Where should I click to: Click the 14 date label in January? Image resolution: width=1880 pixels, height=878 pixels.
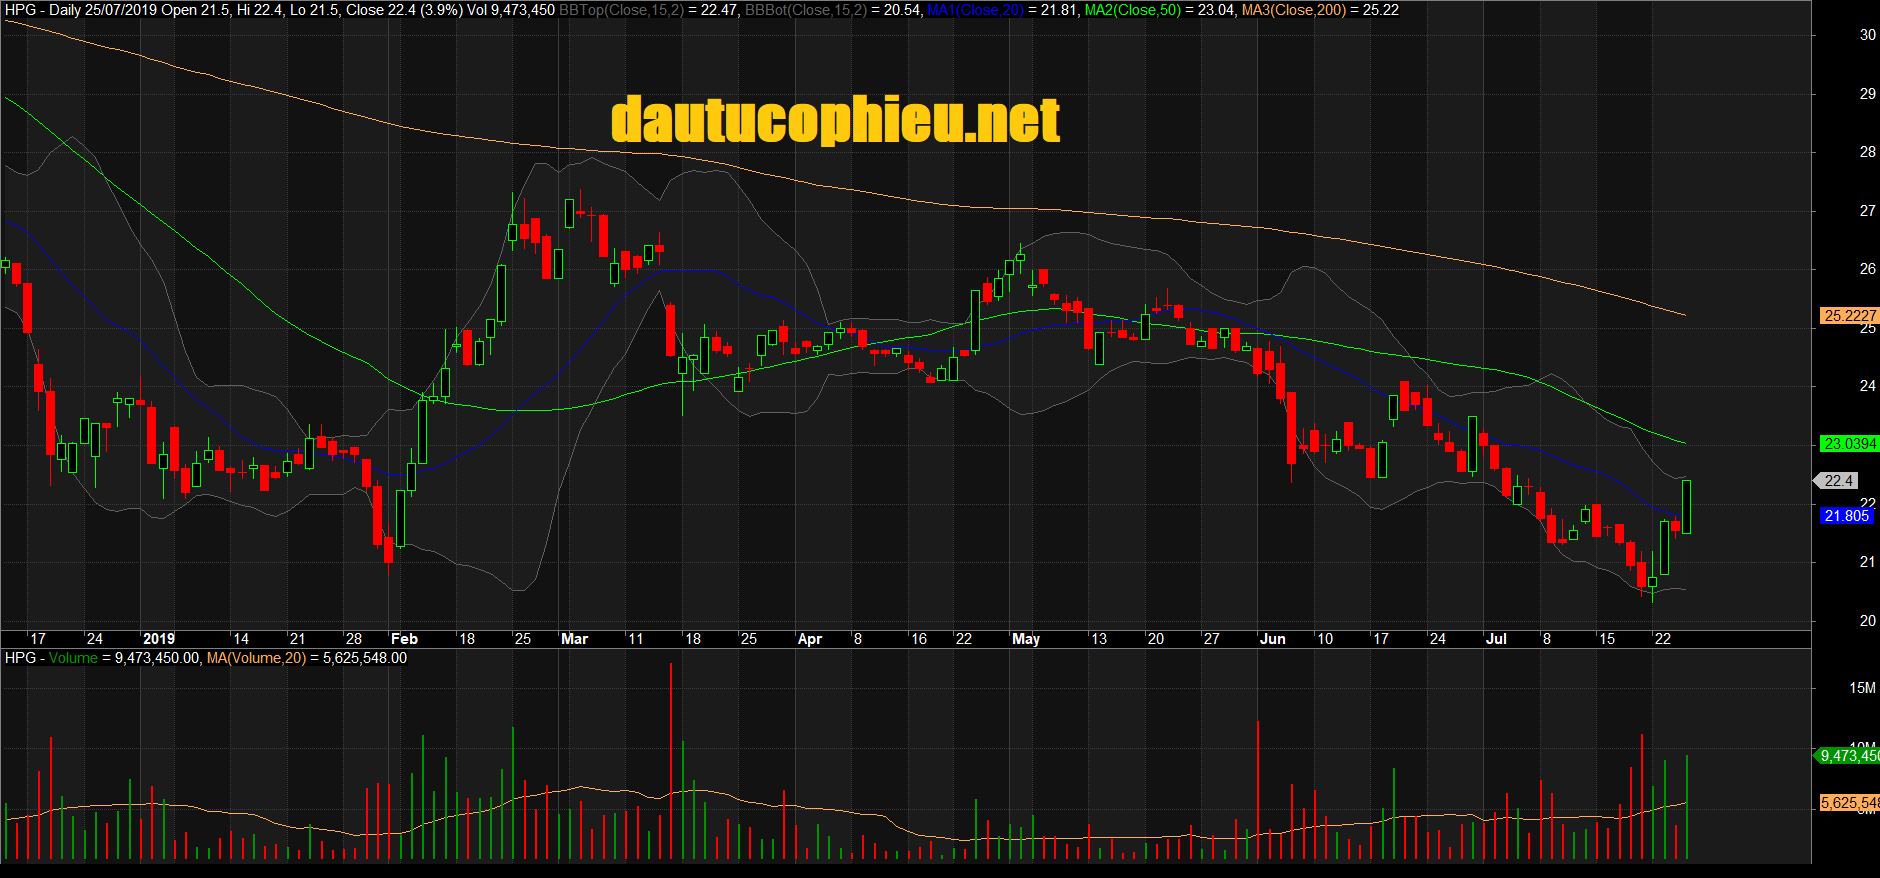pyautogui.click(x=241, y=639)
